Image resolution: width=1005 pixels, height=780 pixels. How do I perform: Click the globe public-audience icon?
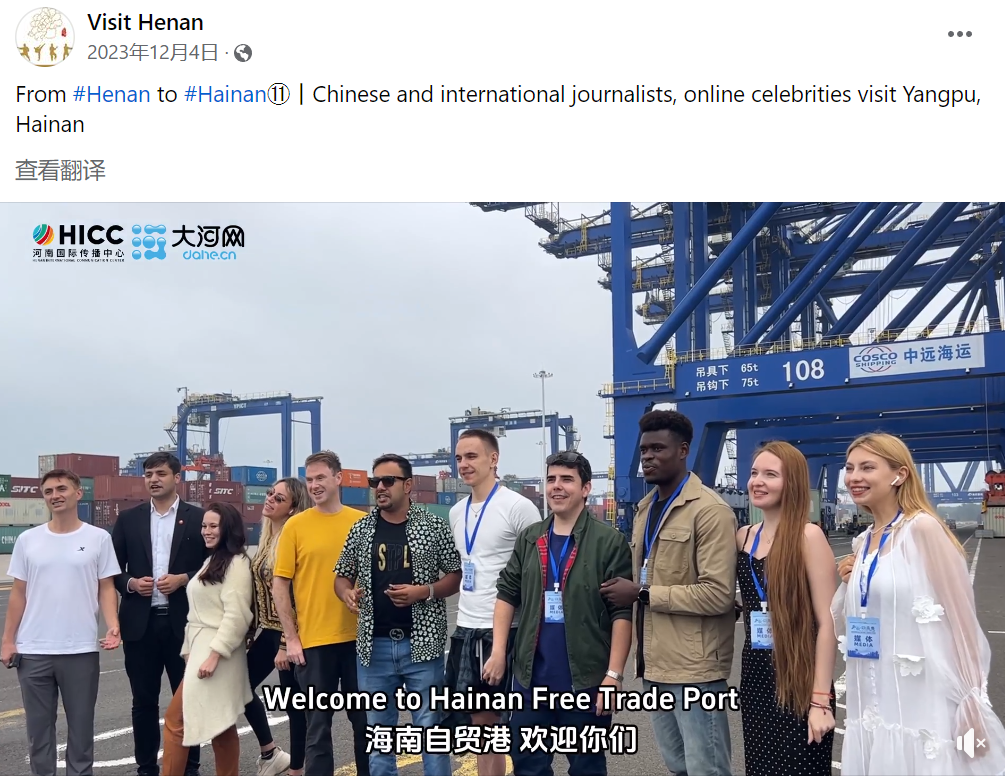(243, 53)
